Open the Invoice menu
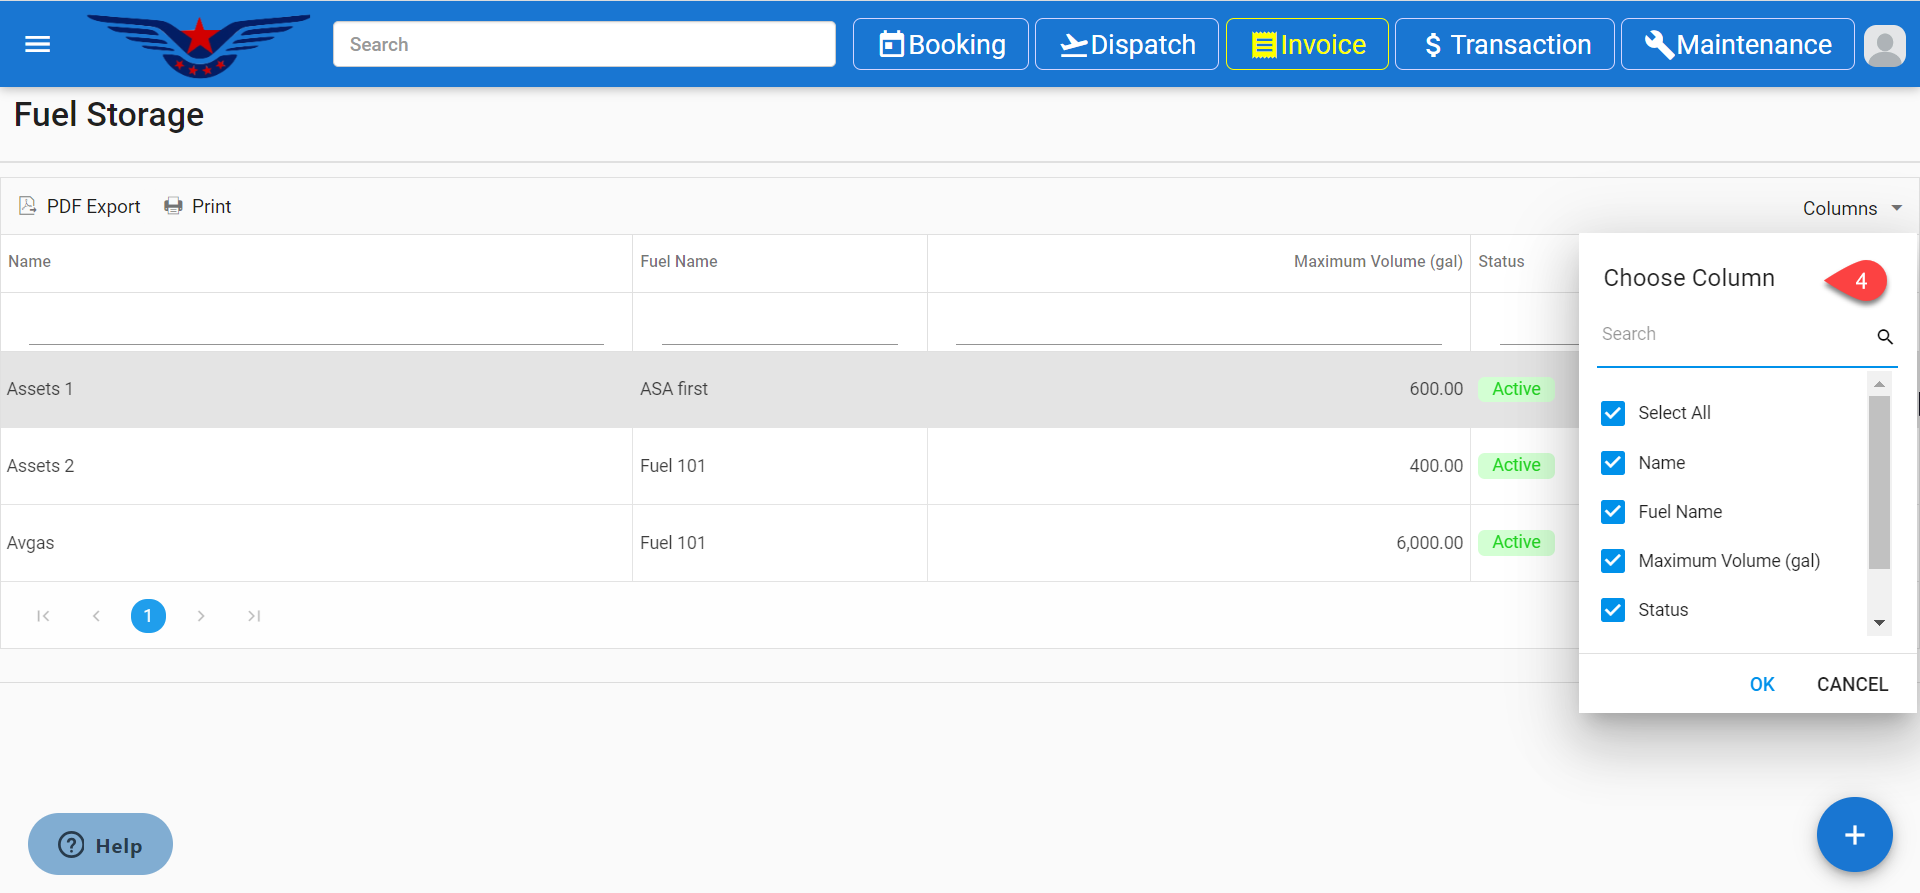The width and height of the screenshot is (1920, 893). pos(1307,45)
